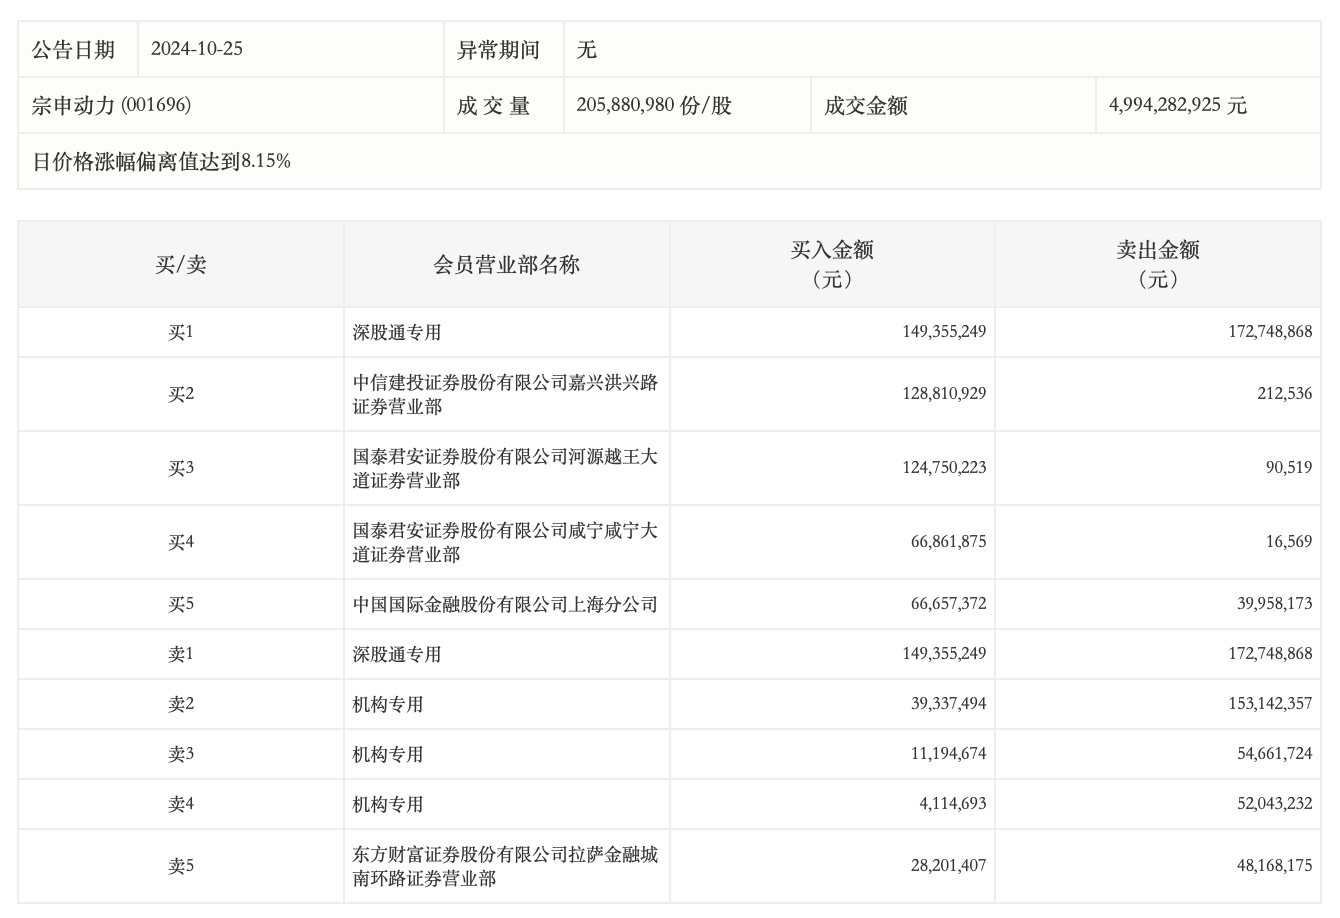Click the 会员营业部名称 column header
This screenshot has width=1340, height=918.
pyautogui.click(x=506, y=265)
